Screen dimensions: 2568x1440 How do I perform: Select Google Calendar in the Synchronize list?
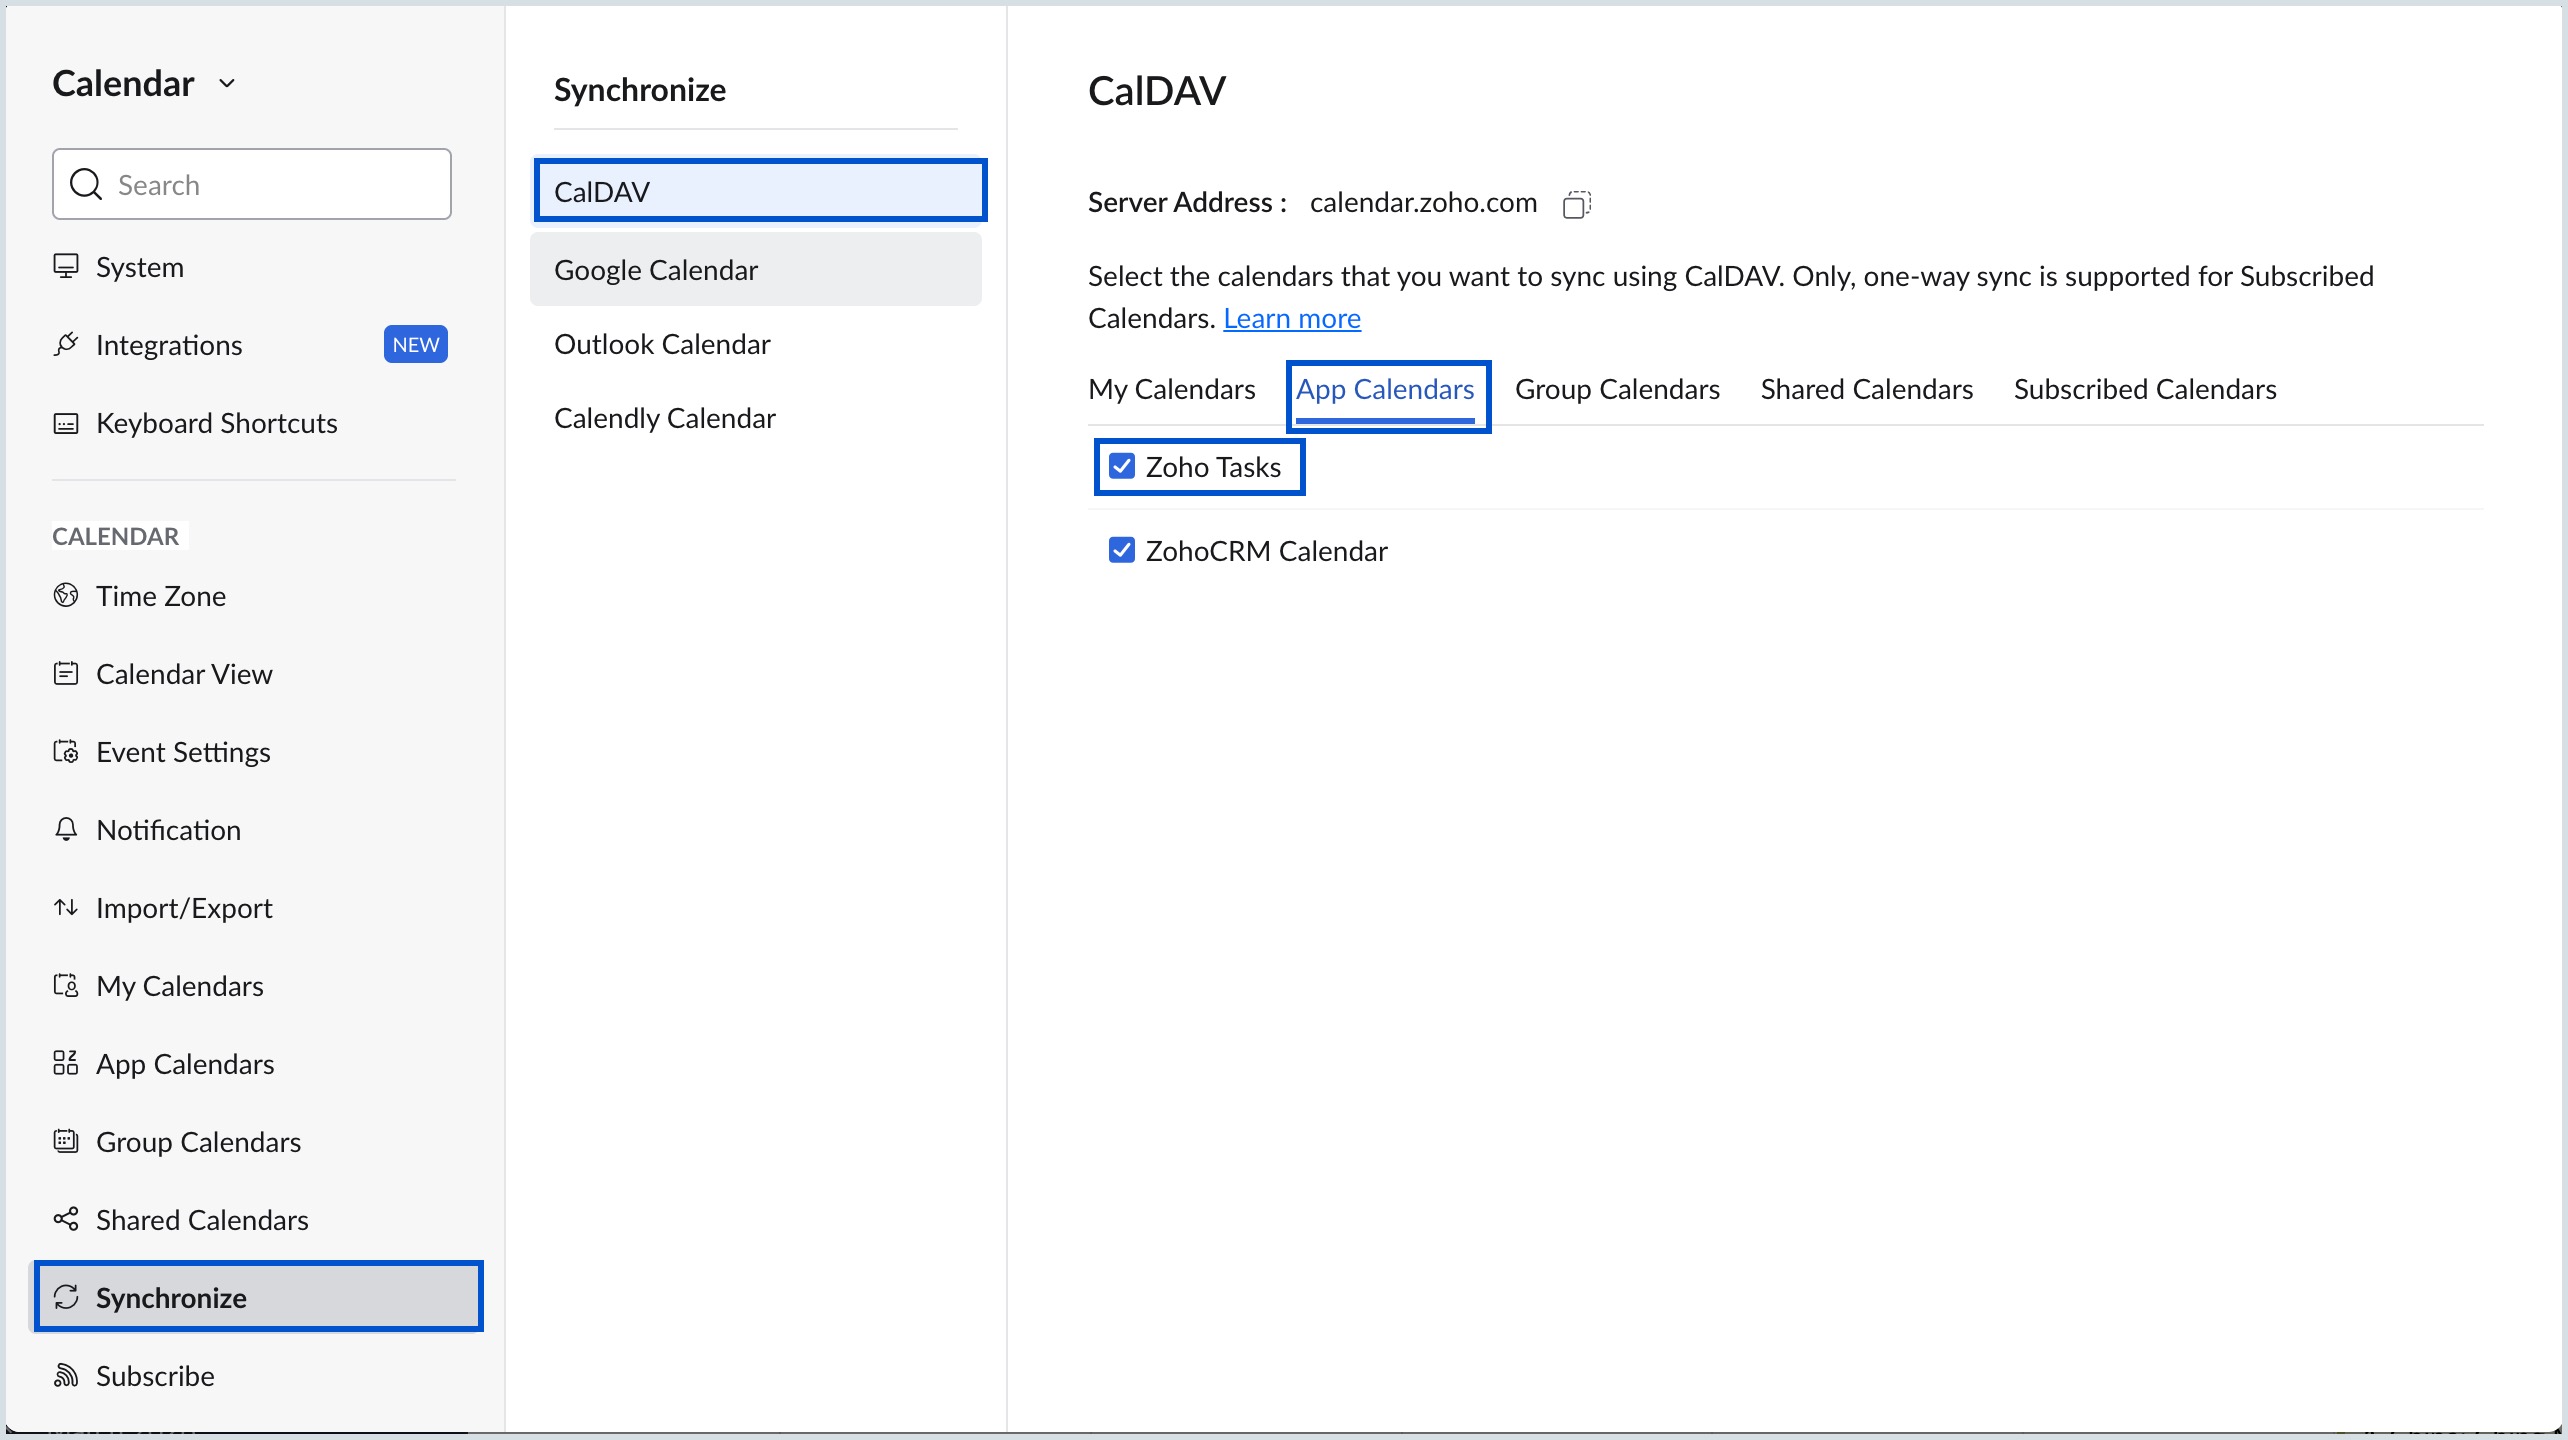655,269
